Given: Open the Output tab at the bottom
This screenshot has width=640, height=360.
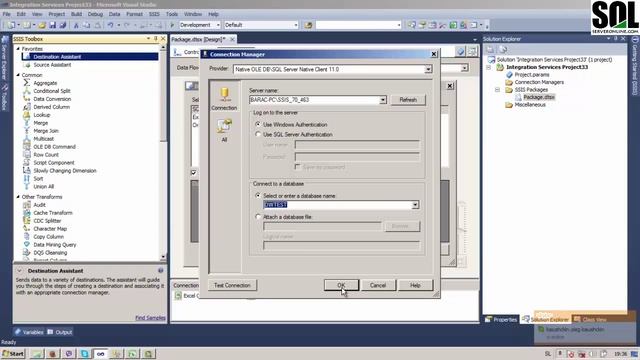Looking at the screenshot, I should click(x=60, y=332).
